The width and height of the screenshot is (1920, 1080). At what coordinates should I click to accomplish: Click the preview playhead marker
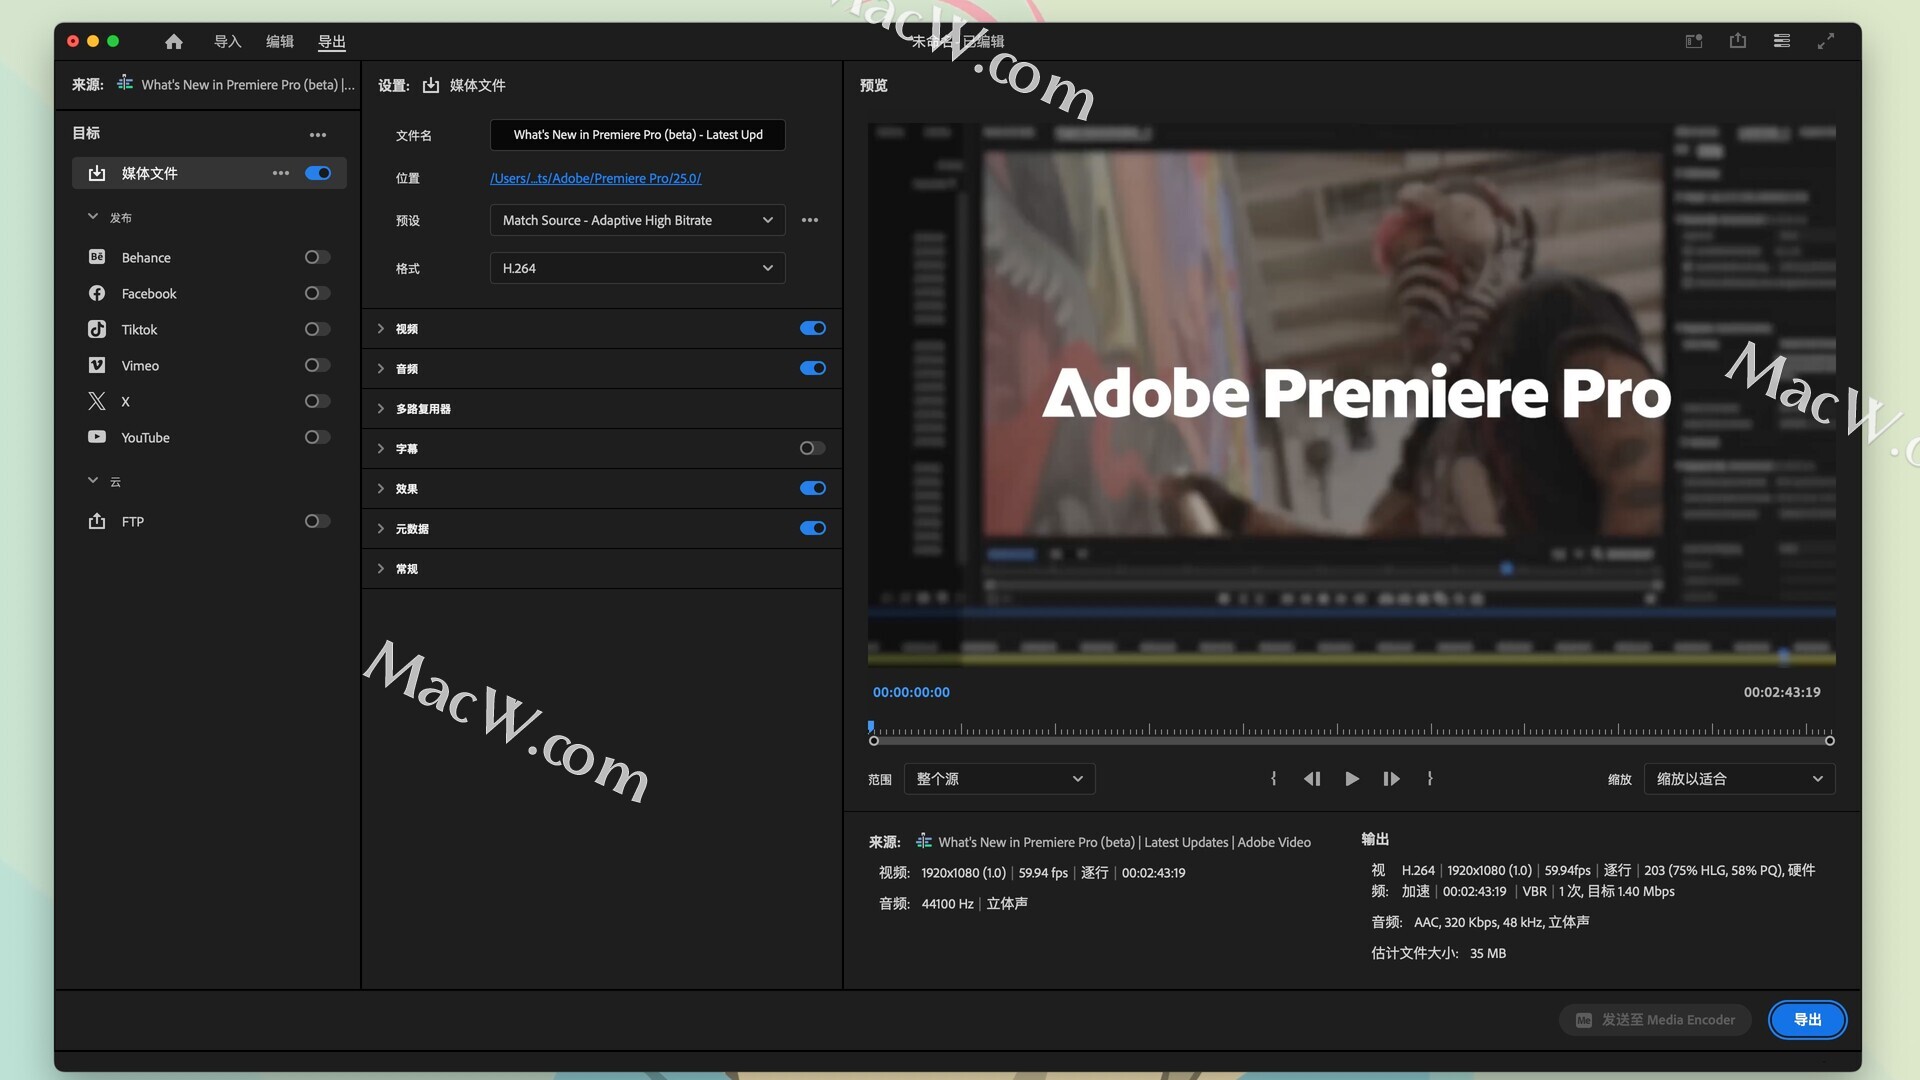[871, 727]
